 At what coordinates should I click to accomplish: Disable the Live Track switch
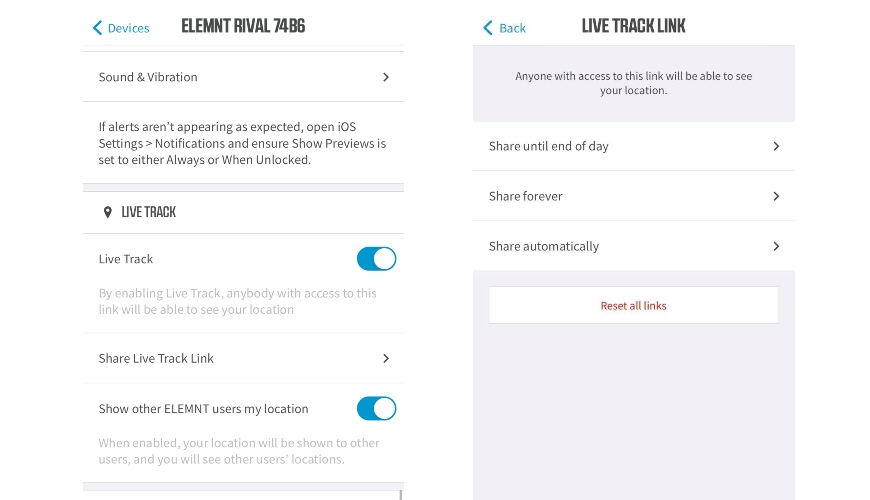tap(376, 259)
